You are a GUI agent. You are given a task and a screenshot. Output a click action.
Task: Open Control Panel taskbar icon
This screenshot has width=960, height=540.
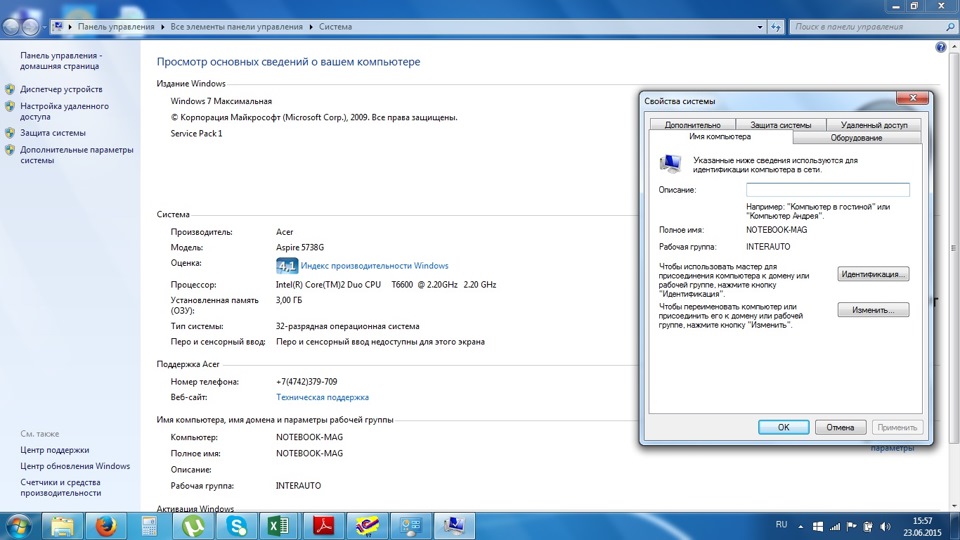411,527
